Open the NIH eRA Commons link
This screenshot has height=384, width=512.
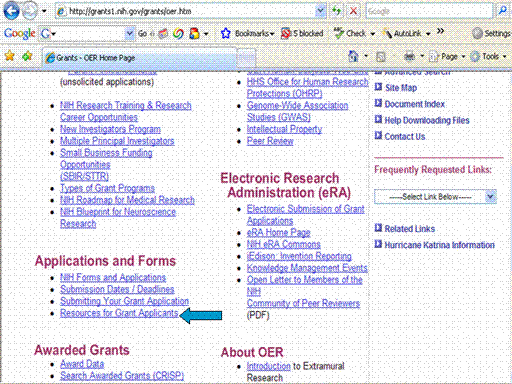pyautogui.click(x=283, y=244)
